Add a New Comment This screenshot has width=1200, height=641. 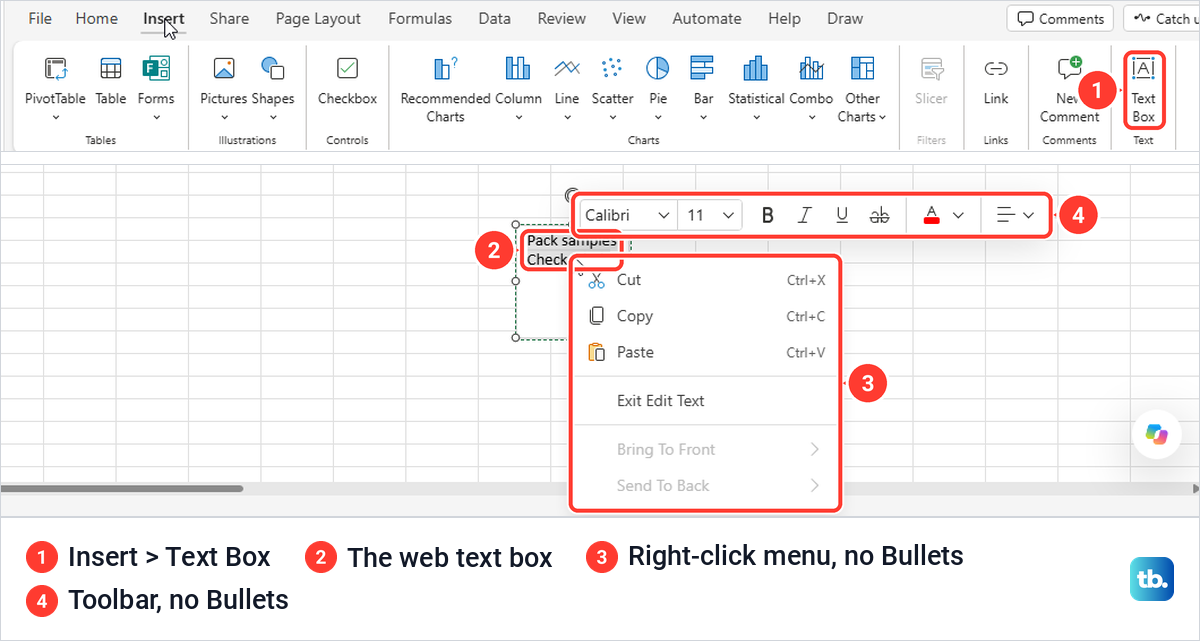click(x=1069, y=88)
